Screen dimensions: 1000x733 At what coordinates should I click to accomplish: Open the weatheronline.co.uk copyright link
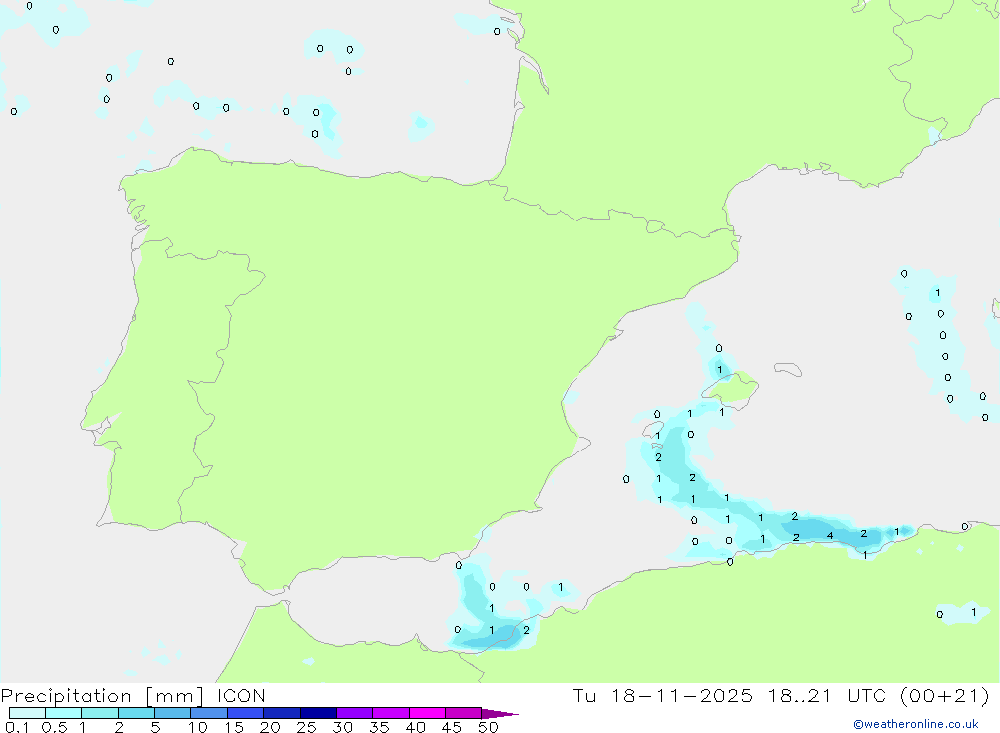(915, 724)
